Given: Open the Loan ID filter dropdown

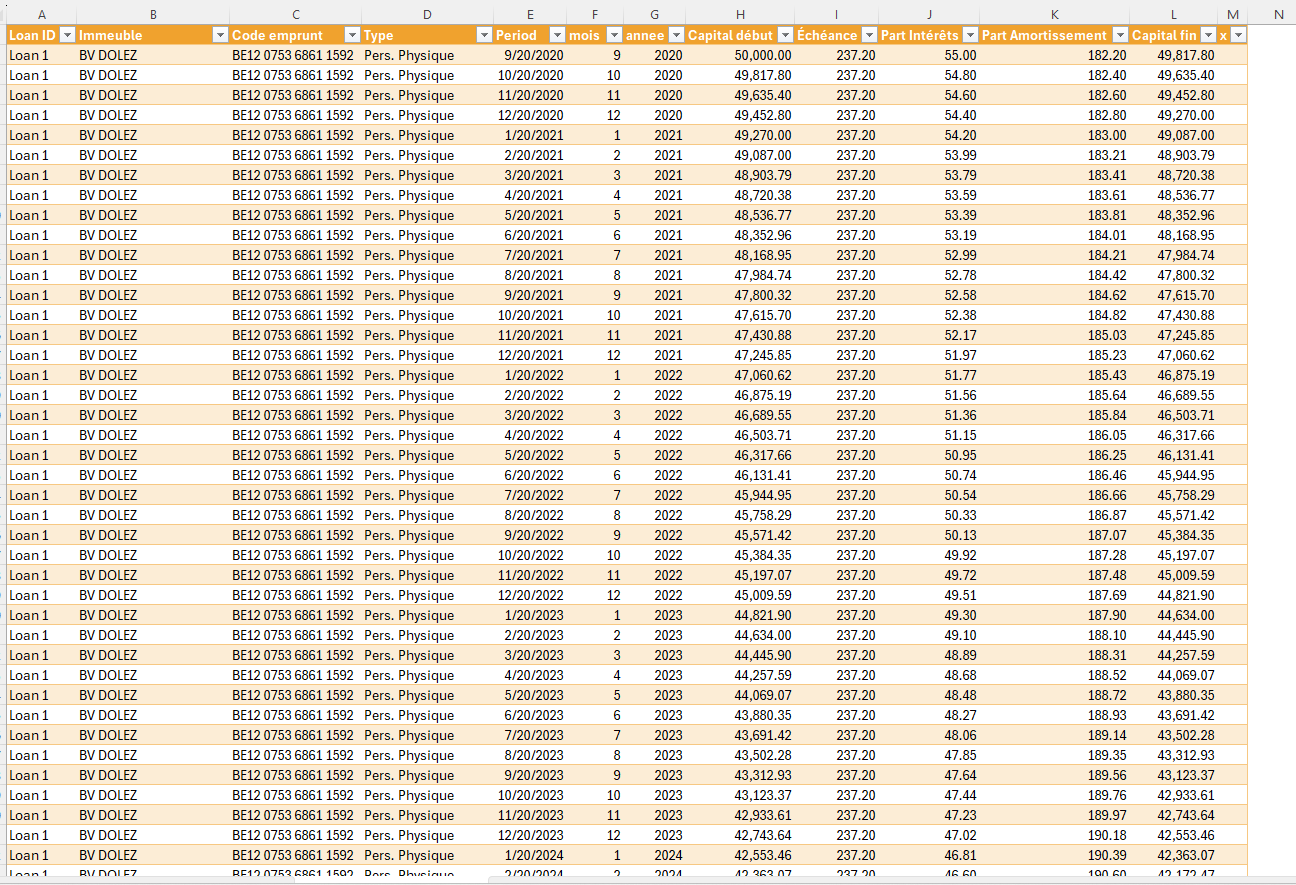Looking at the screenshot, I should tap(67, 35).
